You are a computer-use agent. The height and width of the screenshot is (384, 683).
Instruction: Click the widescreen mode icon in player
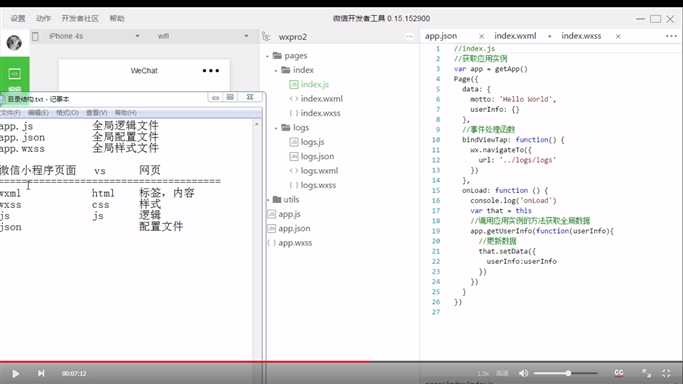646,373
